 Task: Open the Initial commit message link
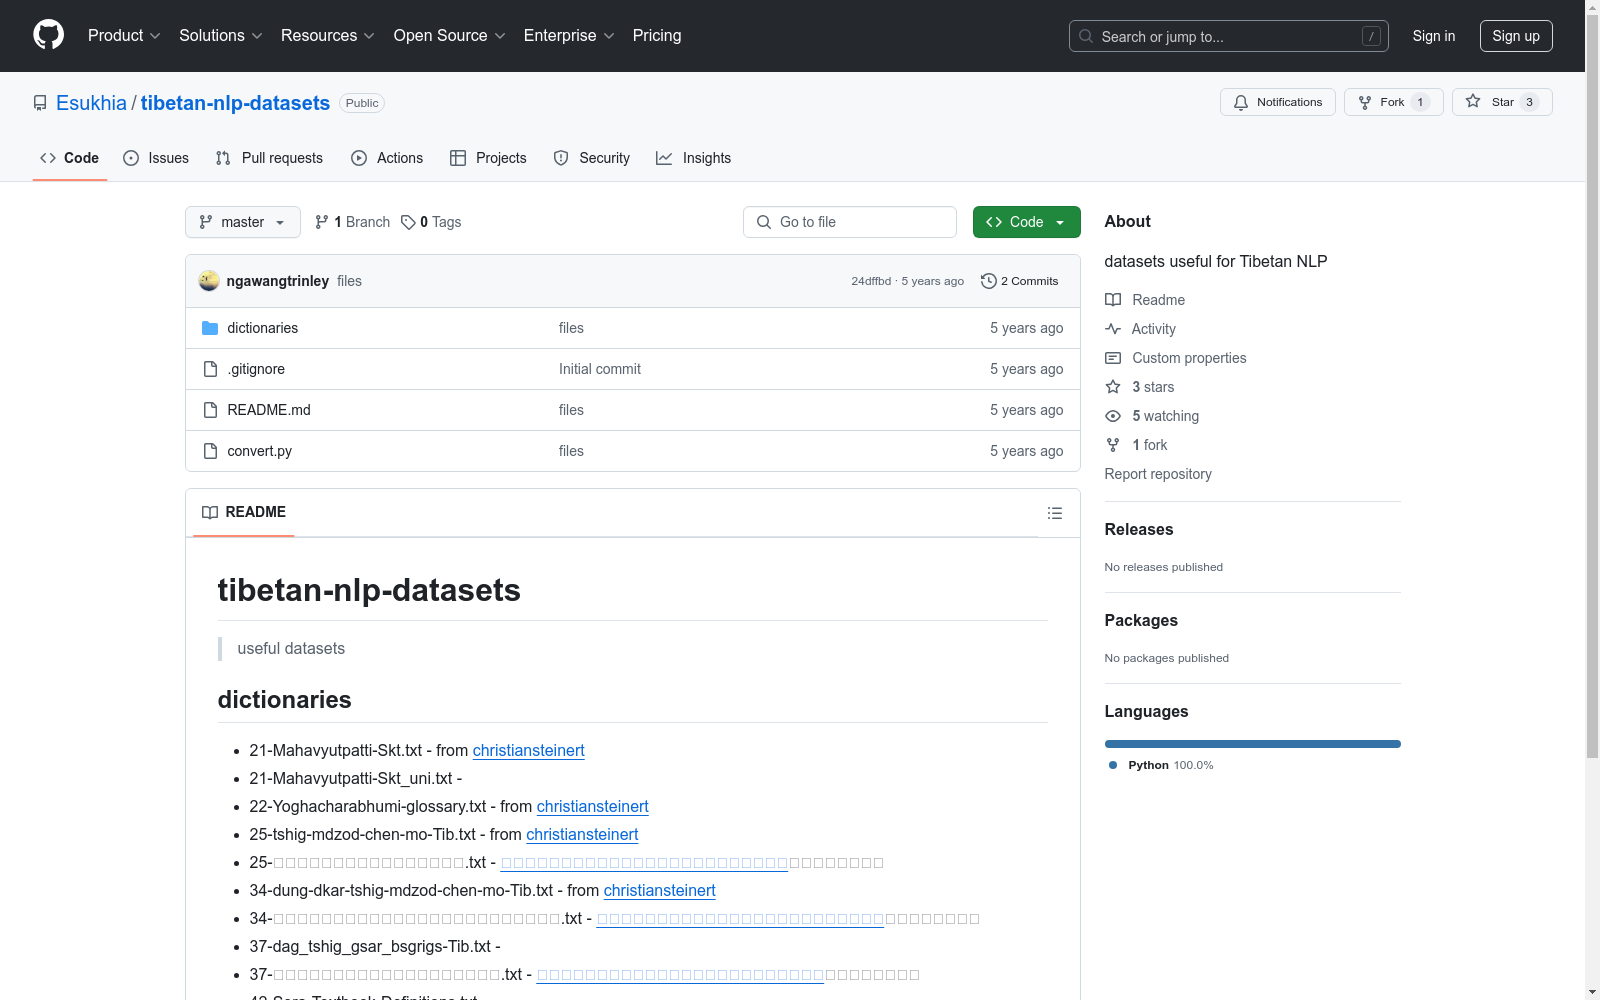[x=600, y=369]
